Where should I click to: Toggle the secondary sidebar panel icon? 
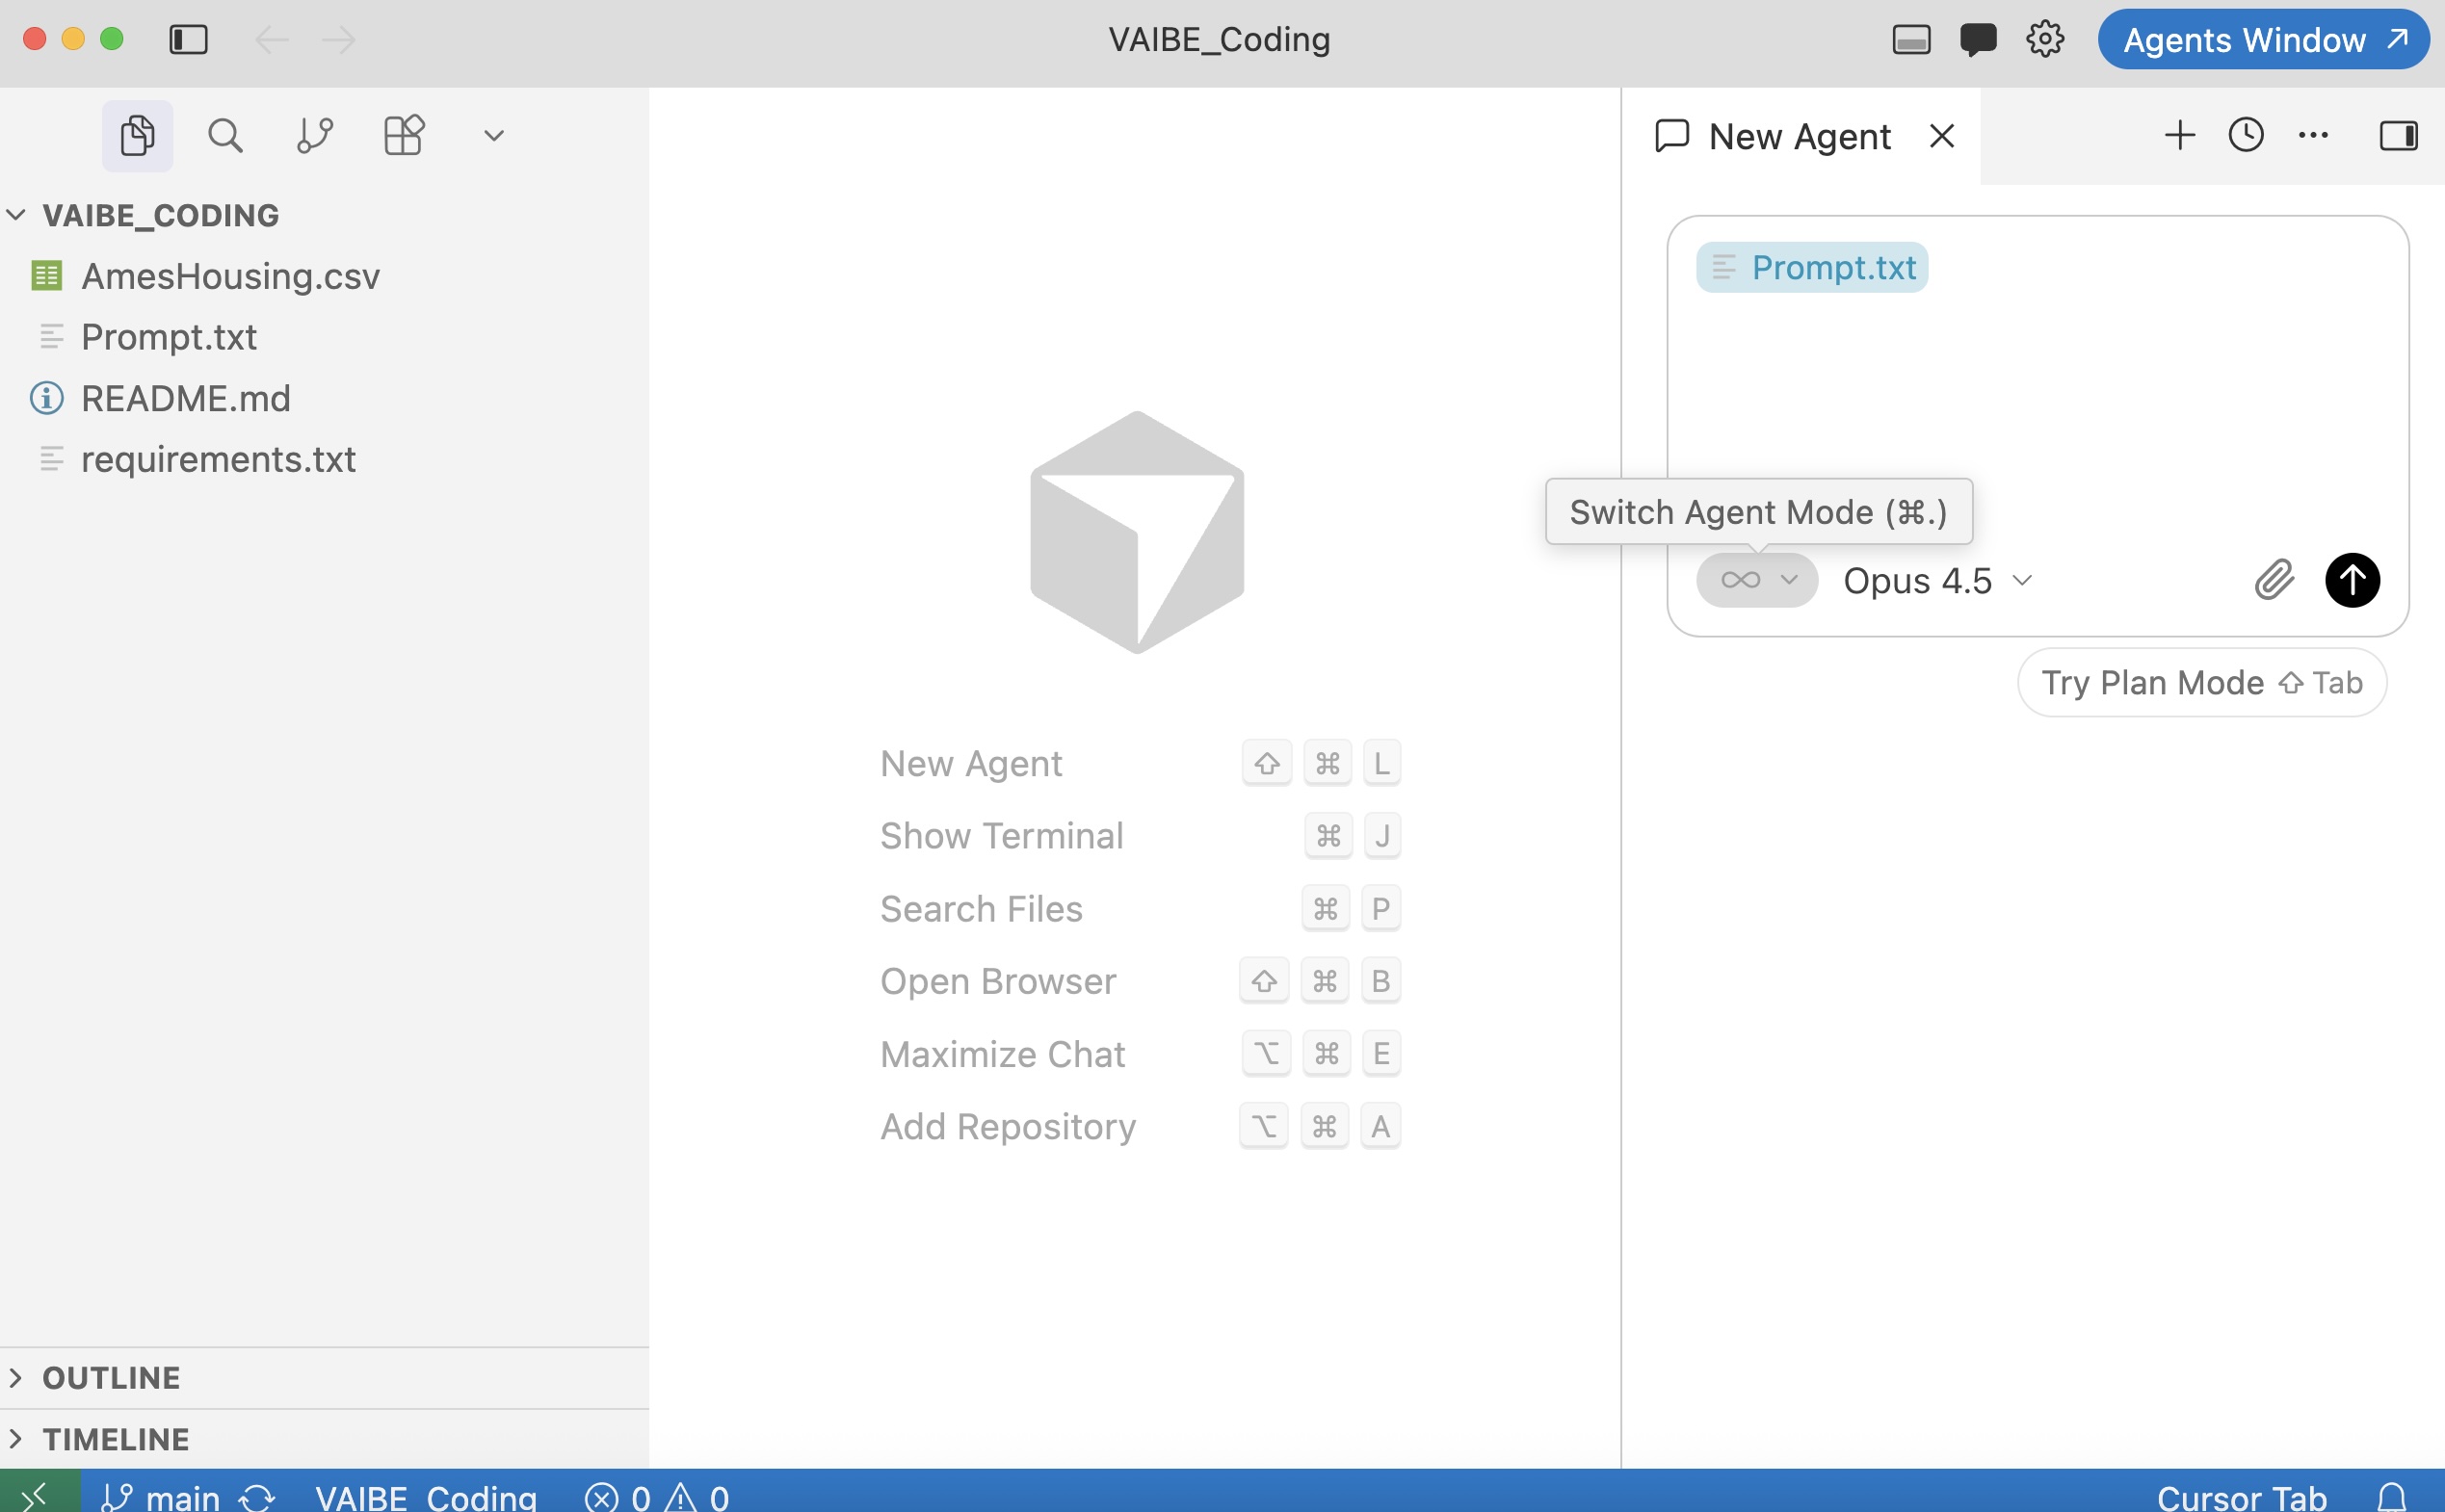pos(2398,135)
